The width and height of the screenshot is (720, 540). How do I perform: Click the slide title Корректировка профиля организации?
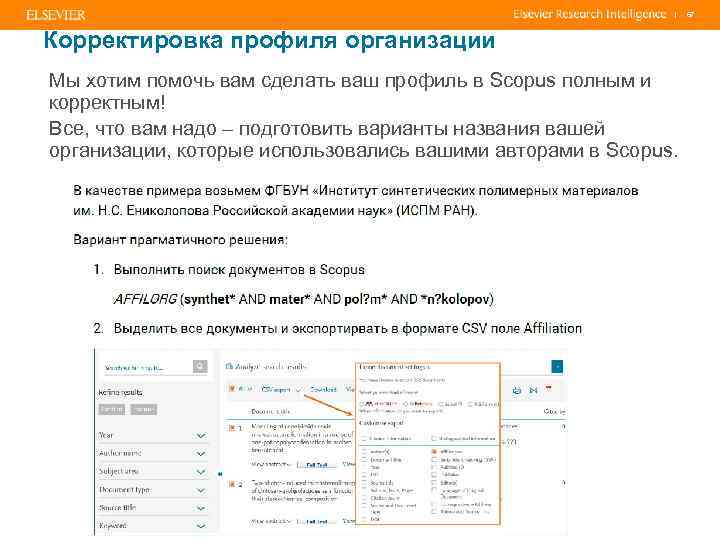270,40
